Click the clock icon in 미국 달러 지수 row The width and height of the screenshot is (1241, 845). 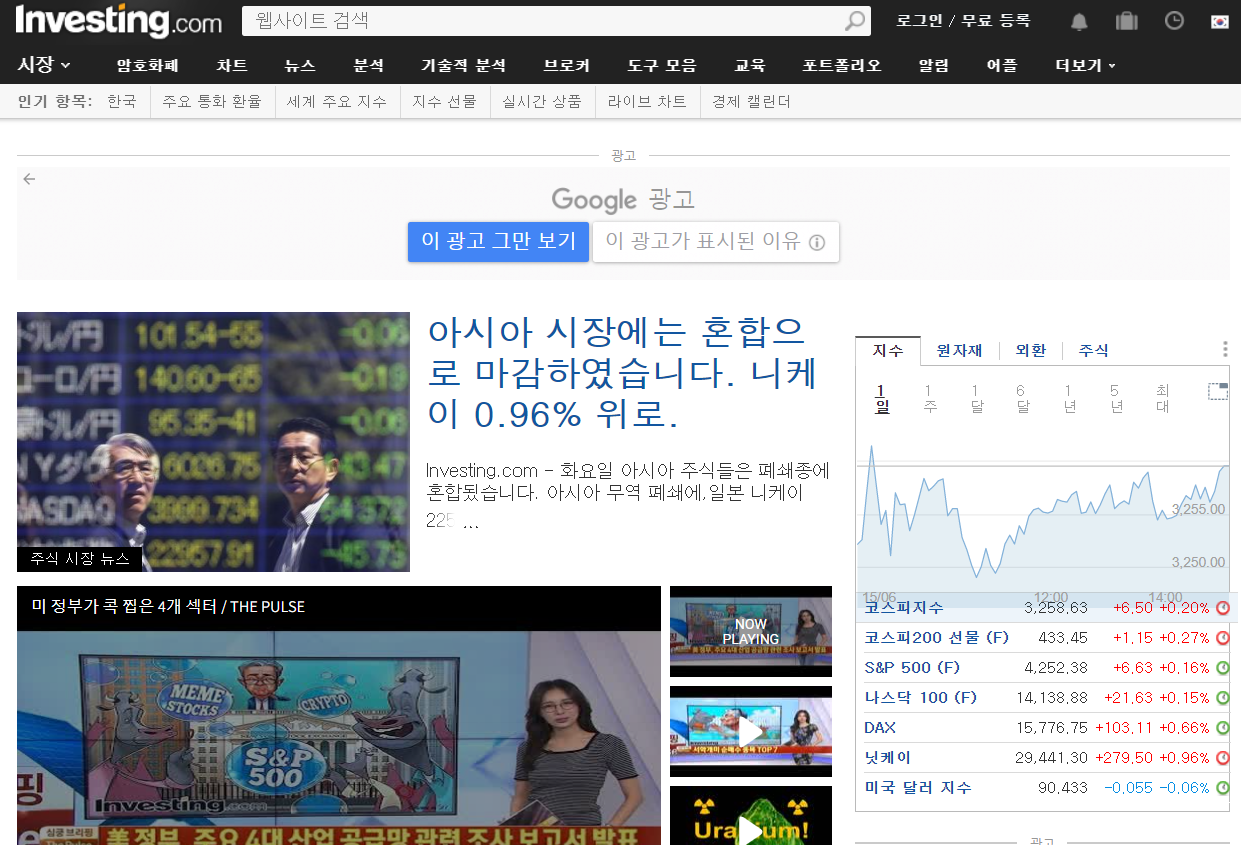pos(1223,788)
